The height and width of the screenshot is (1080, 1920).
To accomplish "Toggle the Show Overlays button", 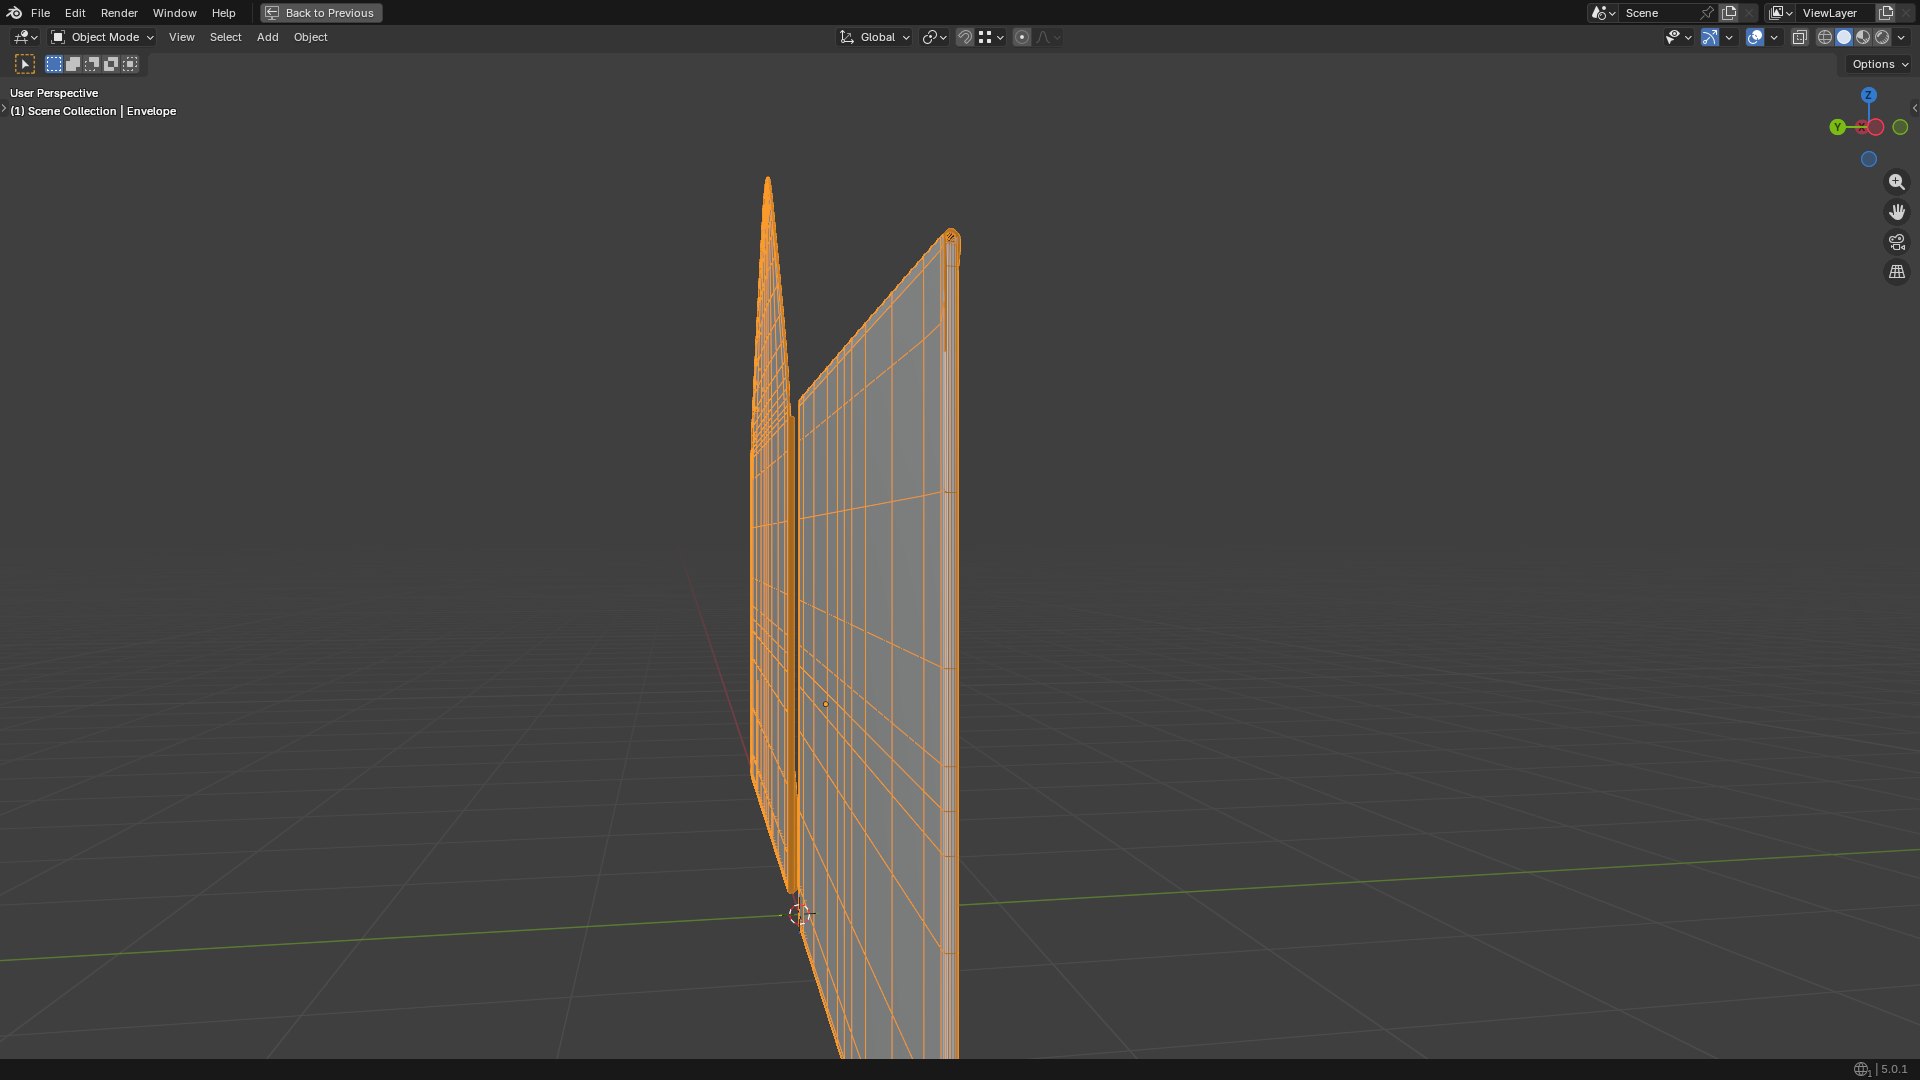I will pos(1755,37).
